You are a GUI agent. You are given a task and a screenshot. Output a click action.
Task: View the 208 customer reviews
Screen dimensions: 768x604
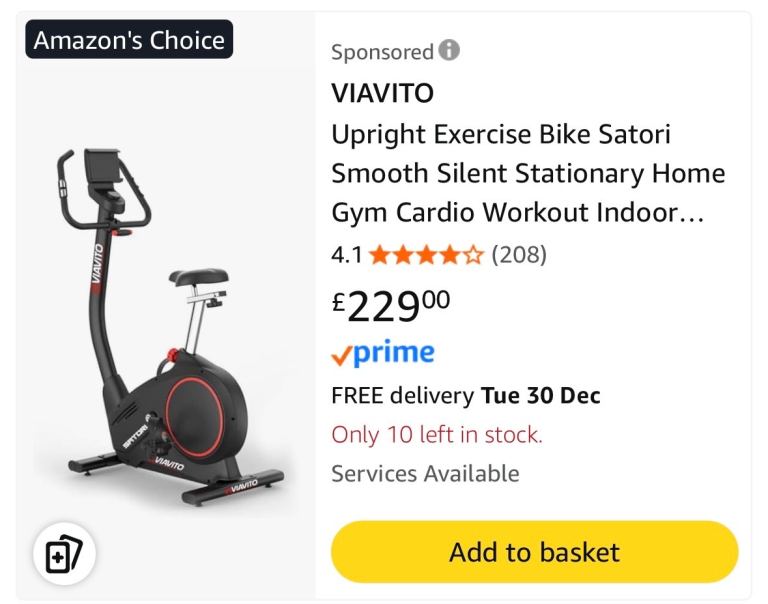coord(519,255)
